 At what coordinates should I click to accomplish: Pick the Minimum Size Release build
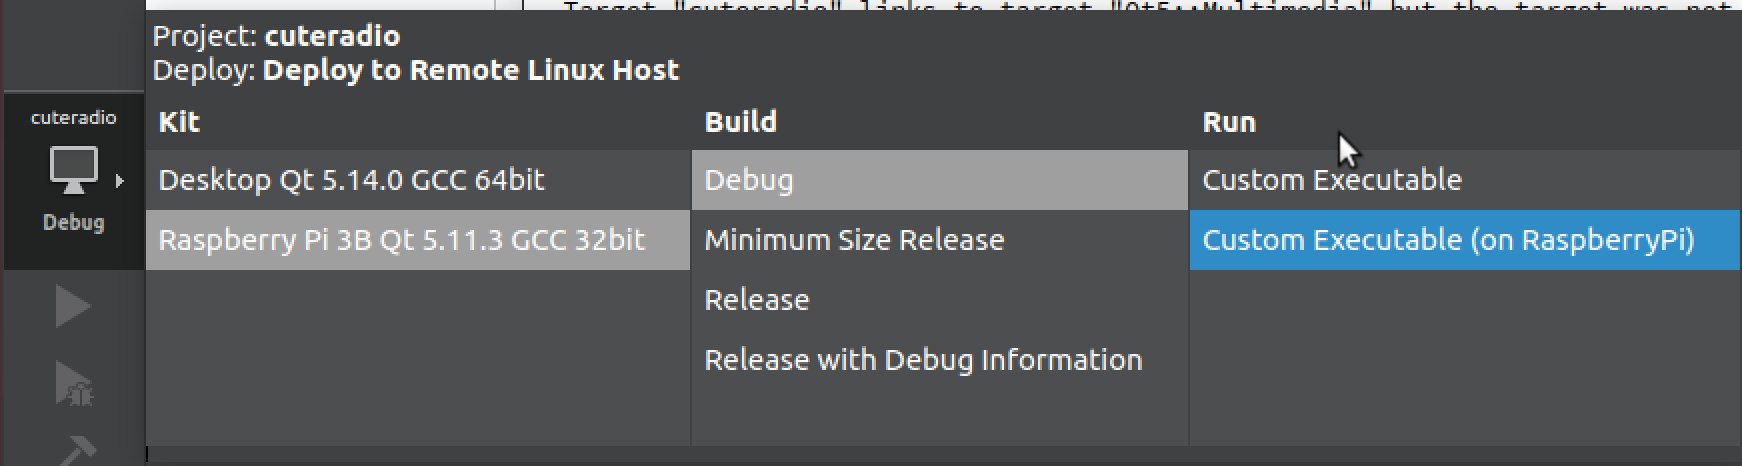pos(854,240)
